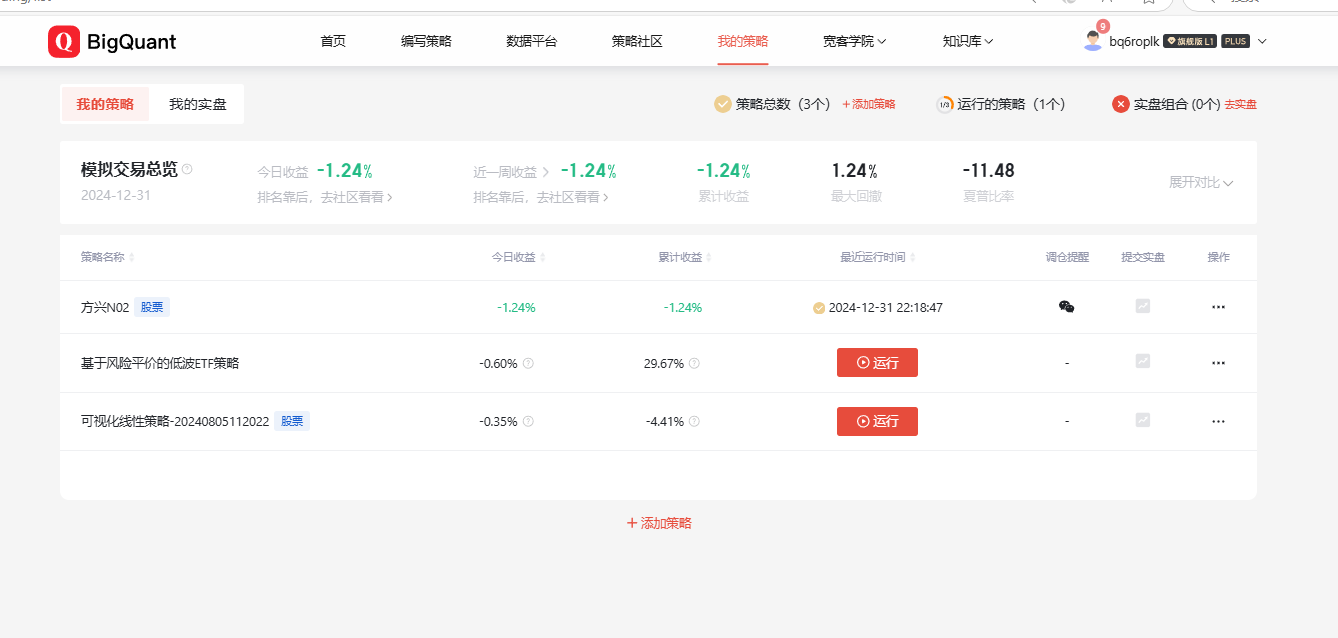Expand the 宽客学院 dropdown menu

[x=854, y=41]
